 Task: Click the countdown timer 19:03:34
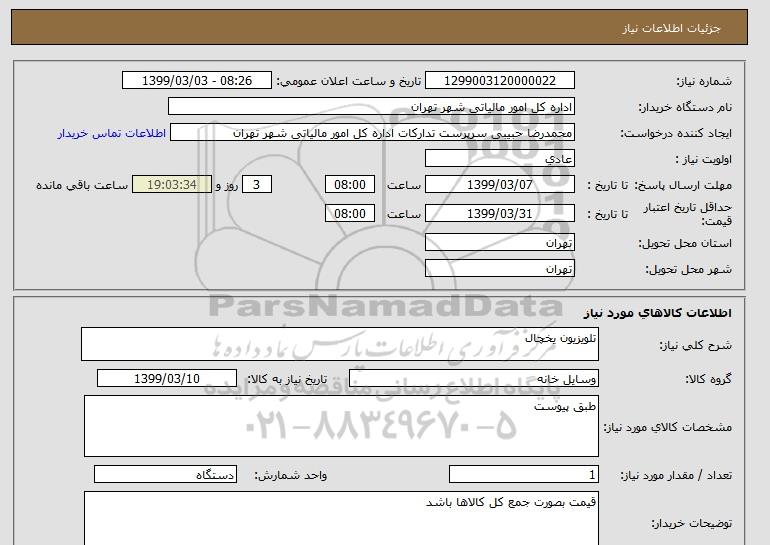172,185
